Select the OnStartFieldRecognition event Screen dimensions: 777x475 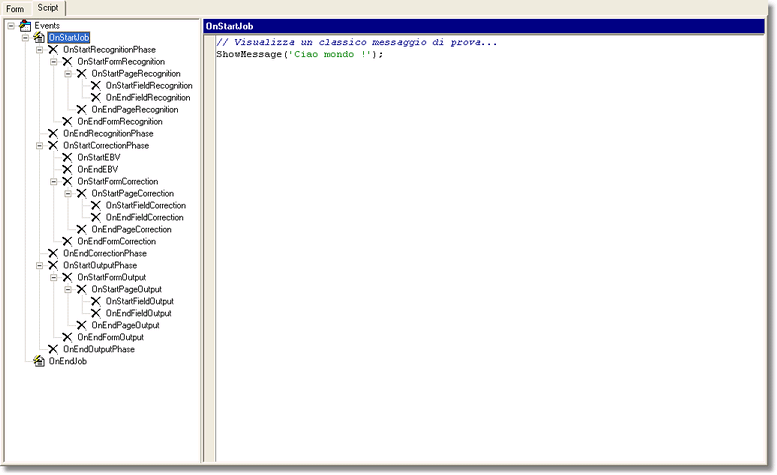[149, 86]
